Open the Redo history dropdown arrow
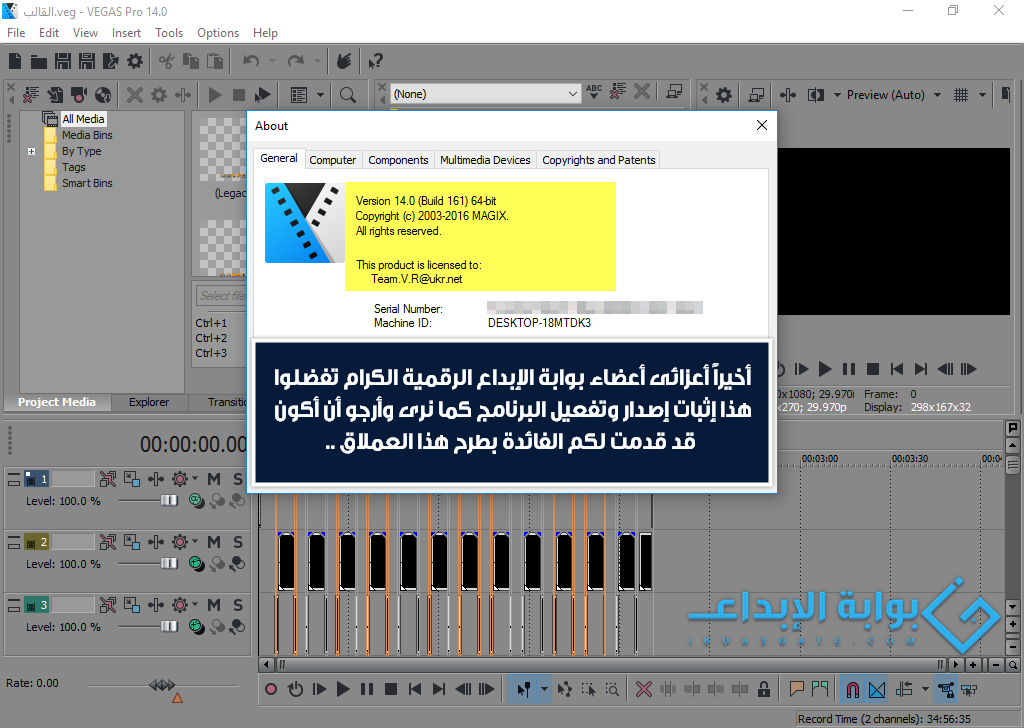The width and height of the screenshot is (1024, 728). click(x=317, y=61)
